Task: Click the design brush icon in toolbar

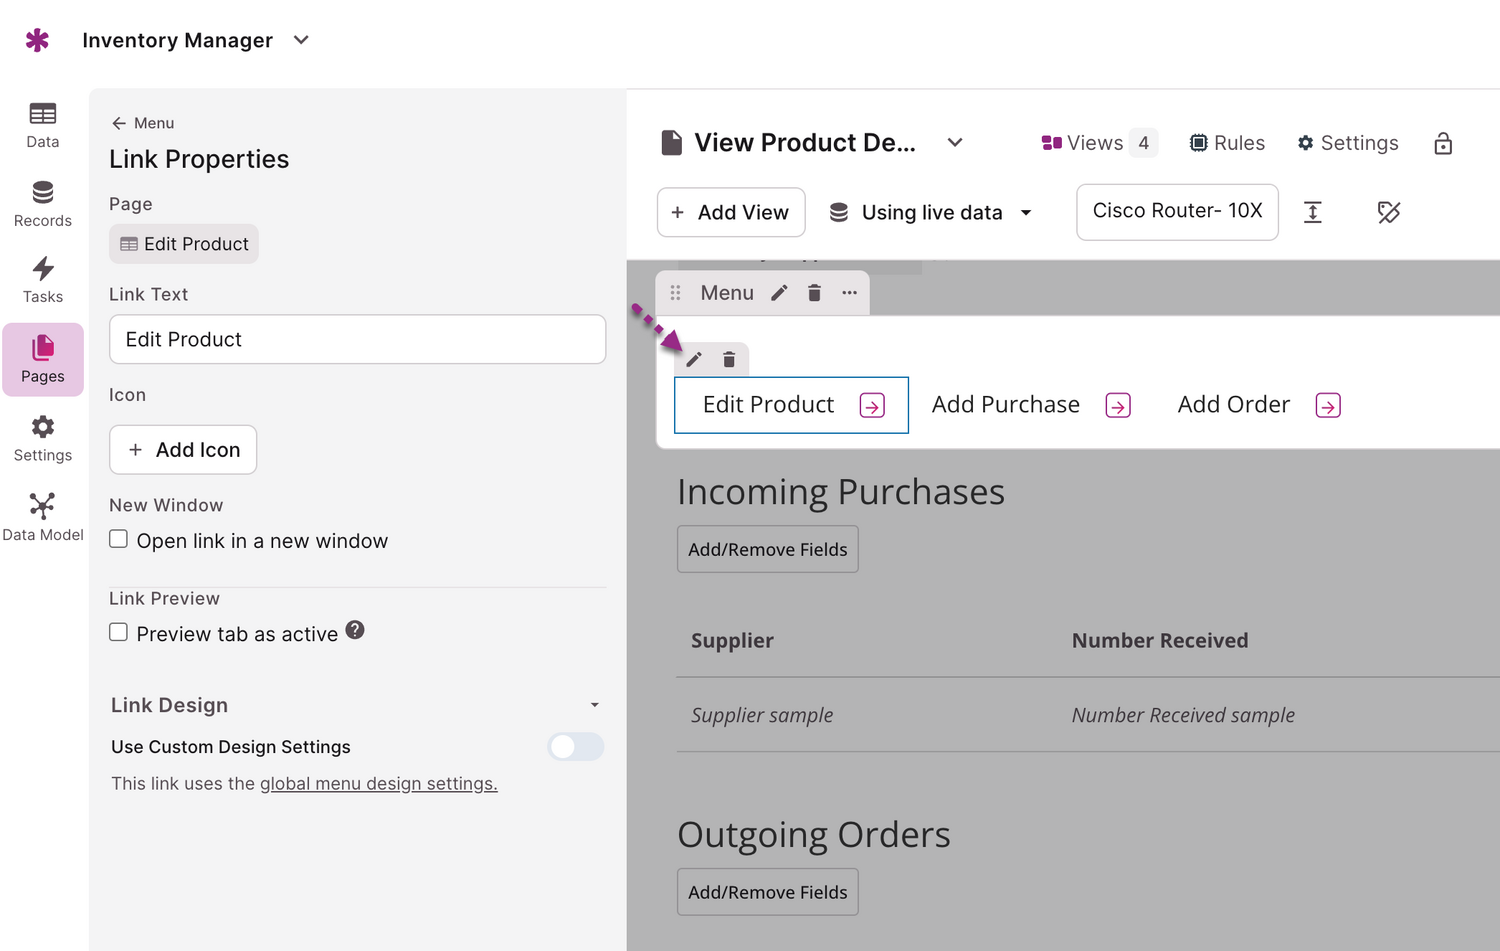Action: pyautogui.click(x=1388, y=212)
